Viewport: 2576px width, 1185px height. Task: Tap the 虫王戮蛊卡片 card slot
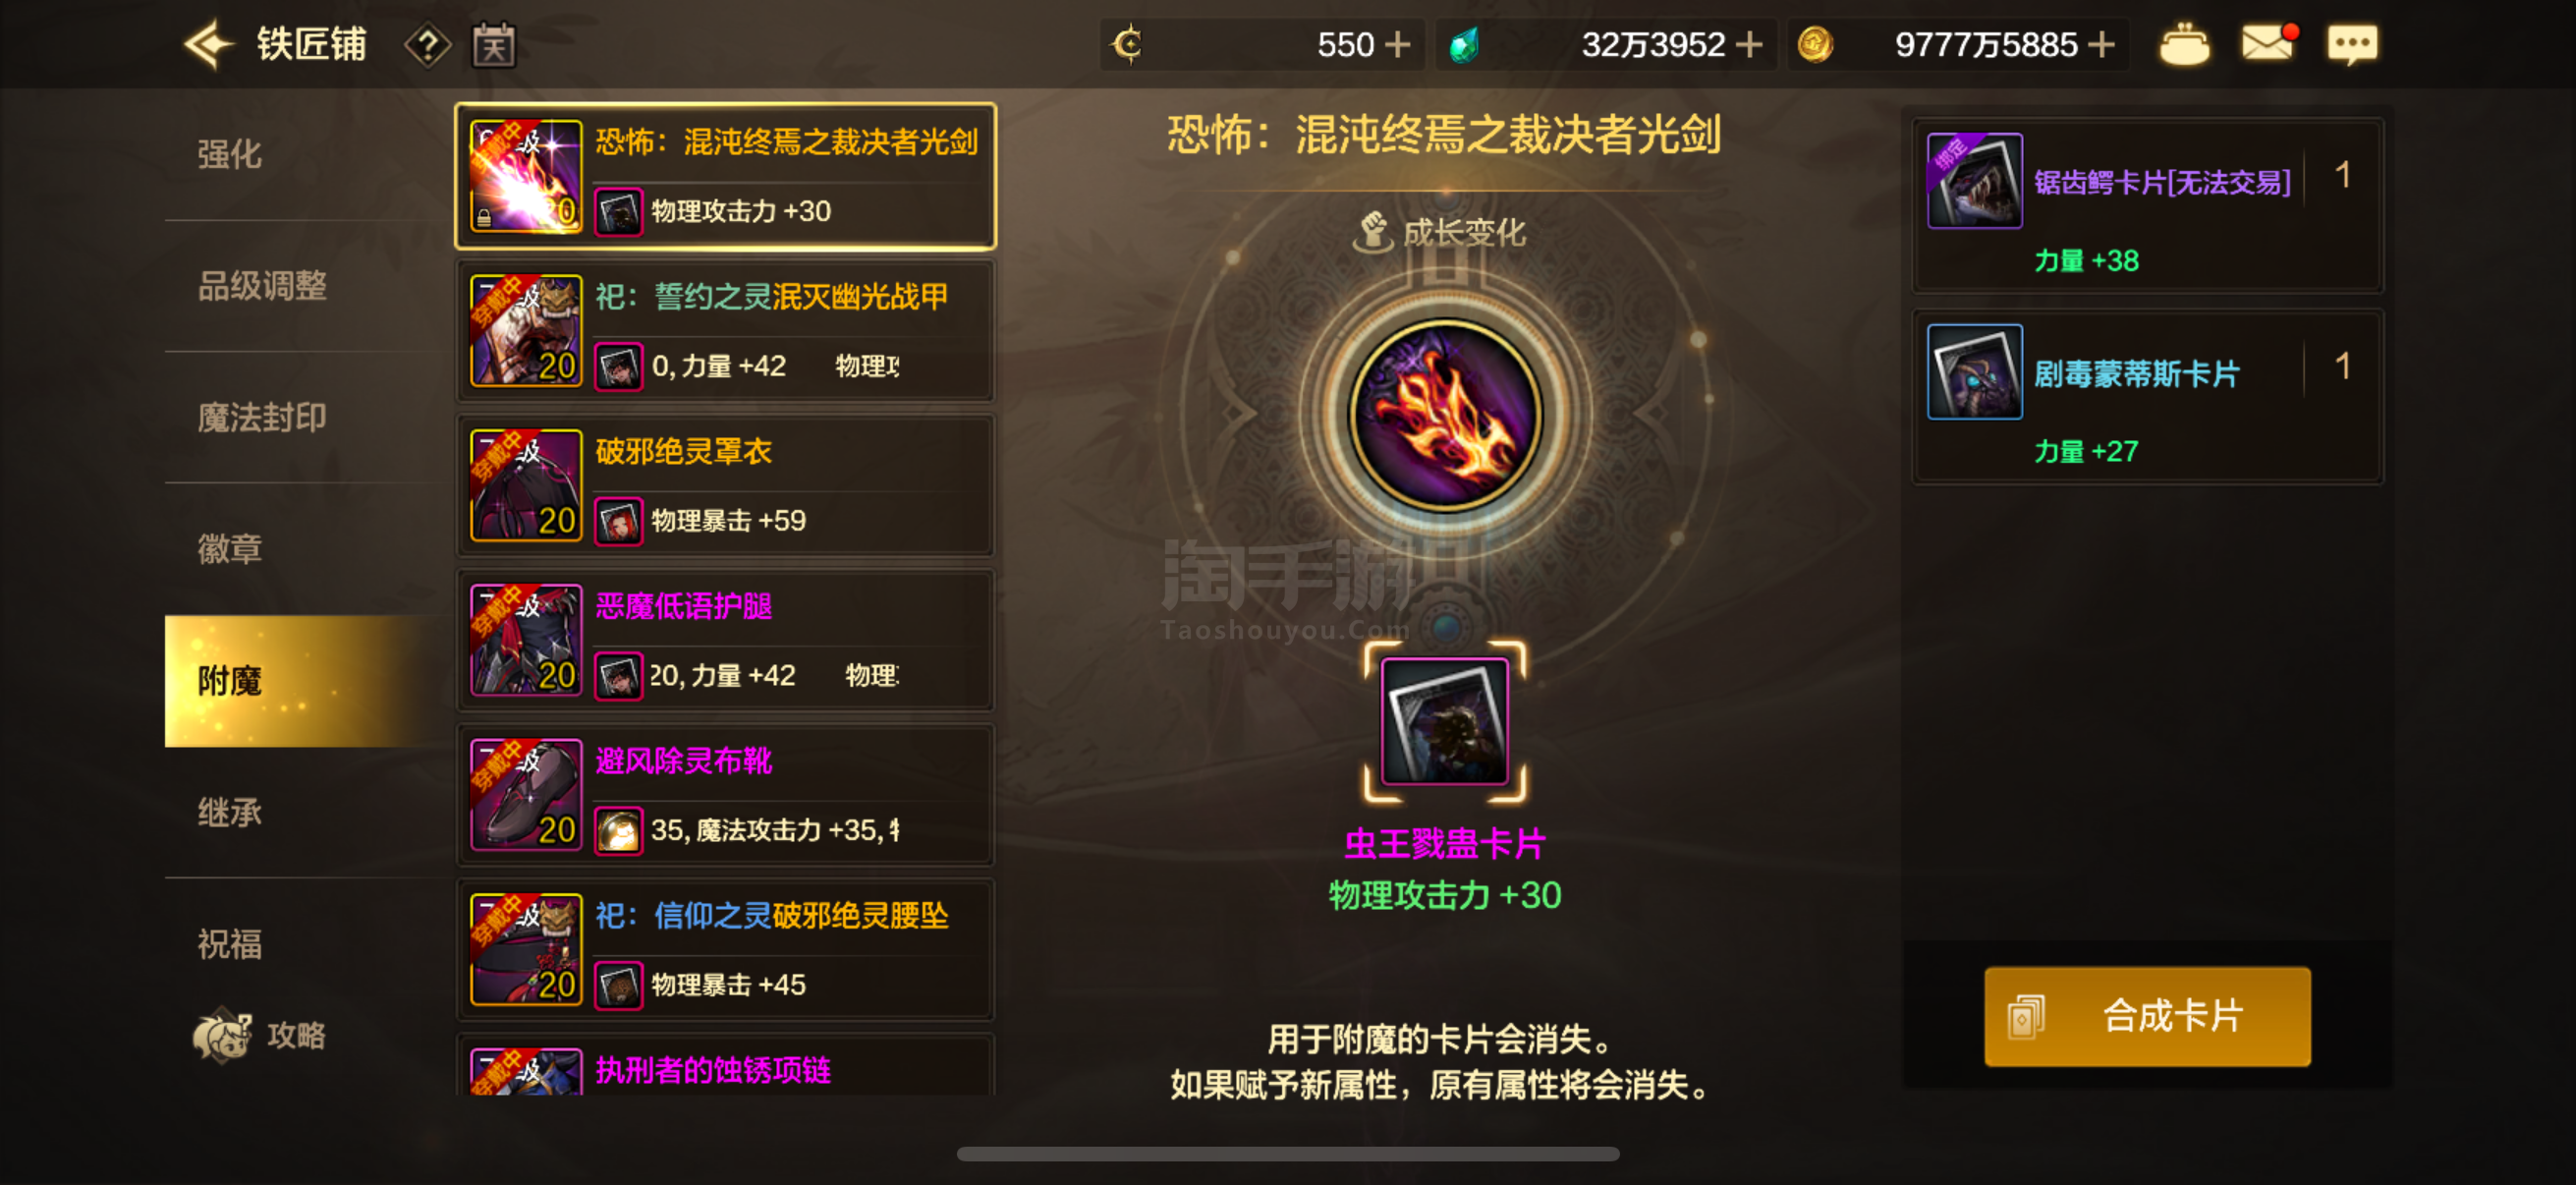pos(1445,721)
